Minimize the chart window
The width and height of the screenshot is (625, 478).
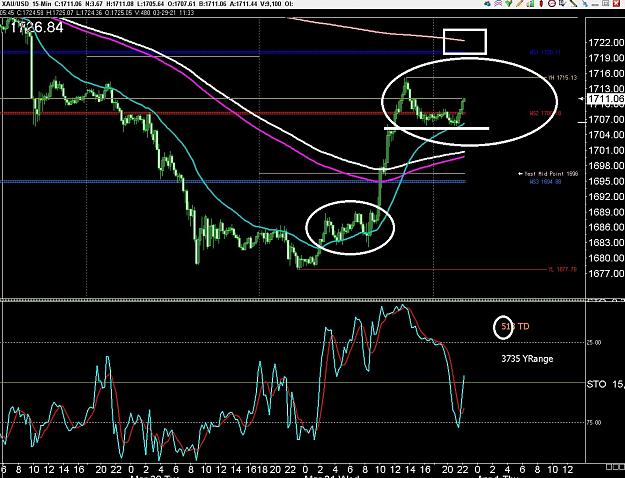595,4
